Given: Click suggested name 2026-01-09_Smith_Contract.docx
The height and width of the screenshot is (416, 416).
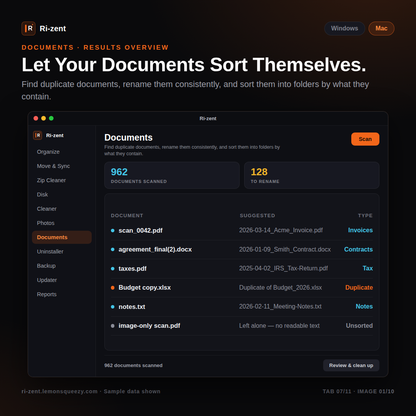Looking at the screenshot, I should [x=285, y=249].
